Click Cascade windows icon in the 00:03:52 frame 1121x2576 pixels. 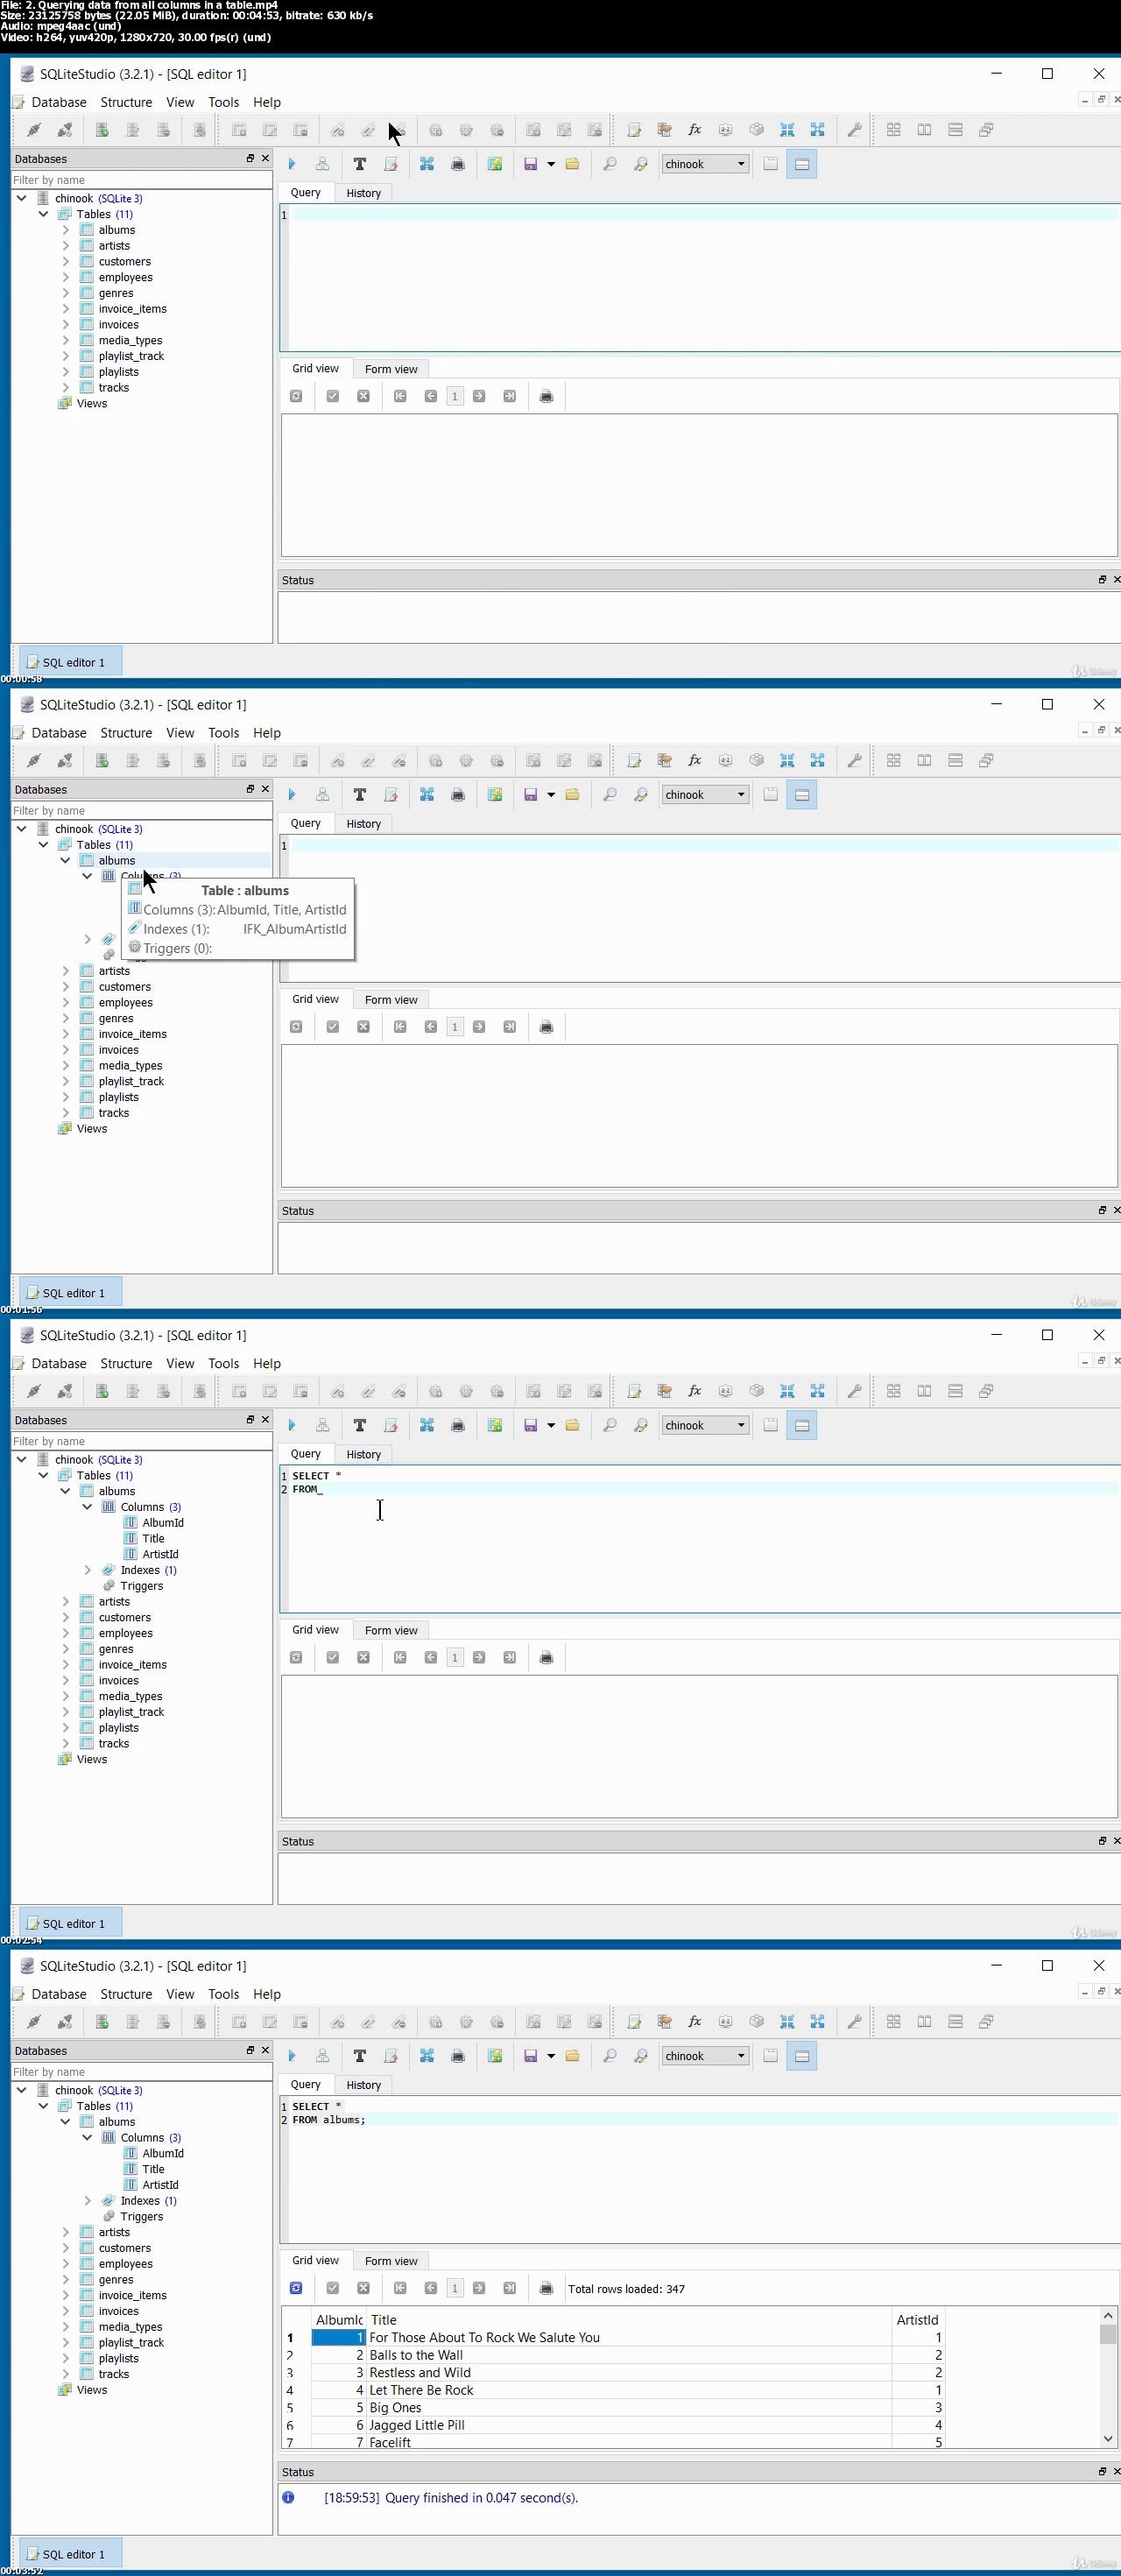click(986, 2022)
